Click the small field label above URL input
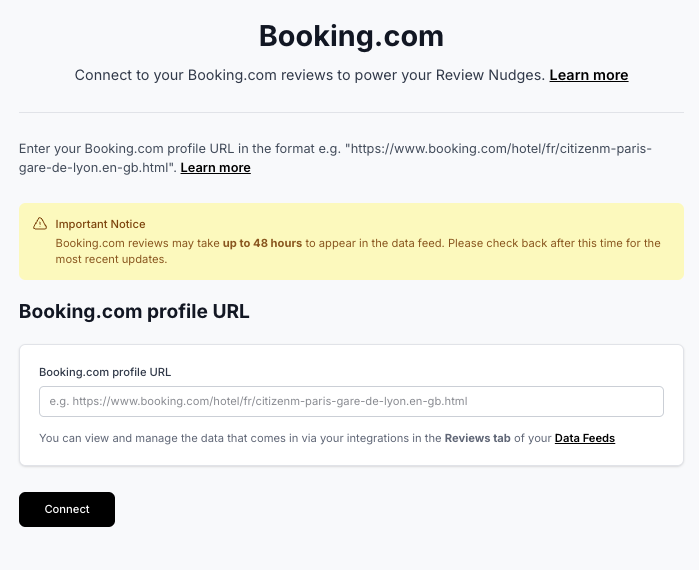This screenshot has height=570, width=699. click(105, 372)
